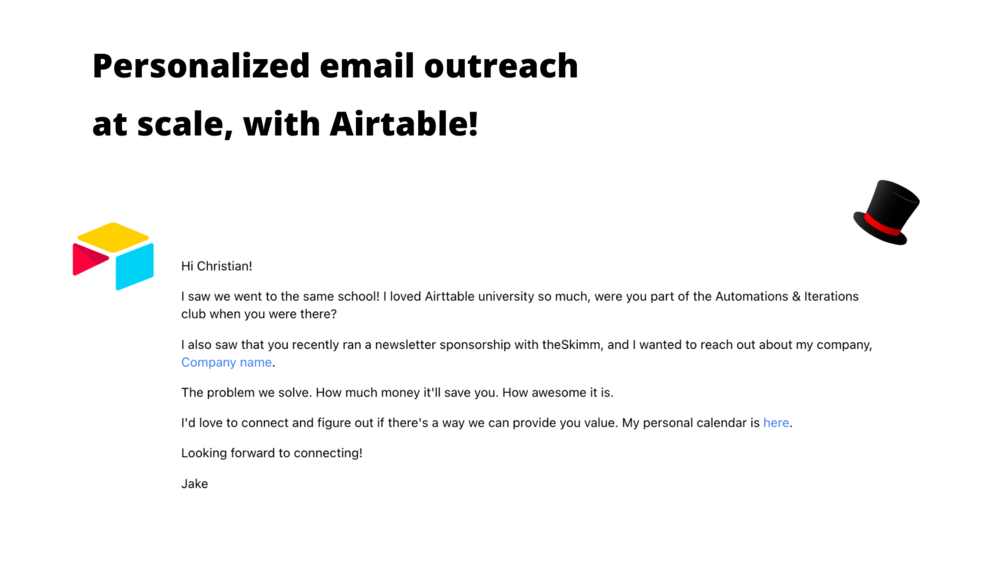Image resolution: width=1005 pixels, height=565 pixels.
Task: Click the 'Hi Christian!' greeting
Action: coord(217,266)
